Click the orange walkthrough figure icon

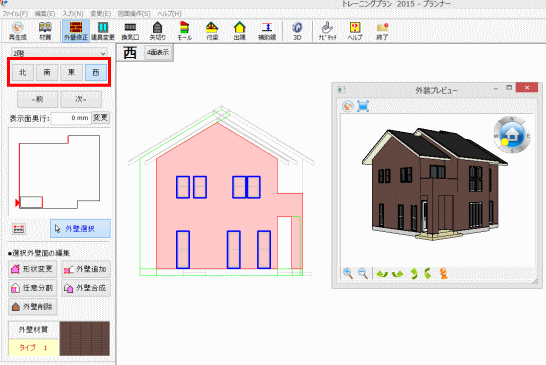(444, 273)
